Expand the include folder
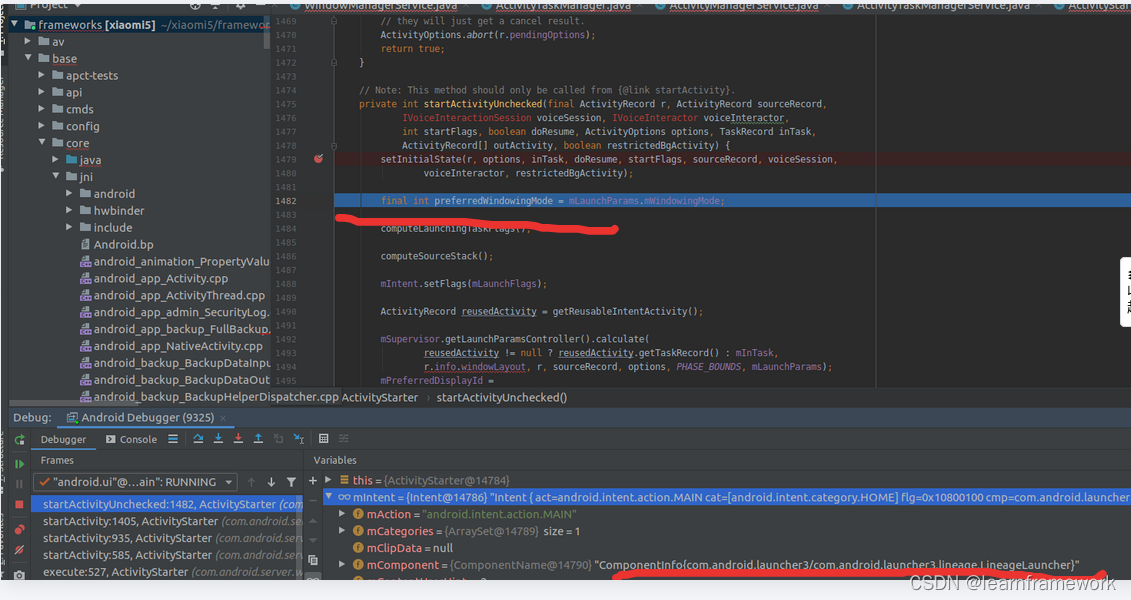 [x=69, y=227]
